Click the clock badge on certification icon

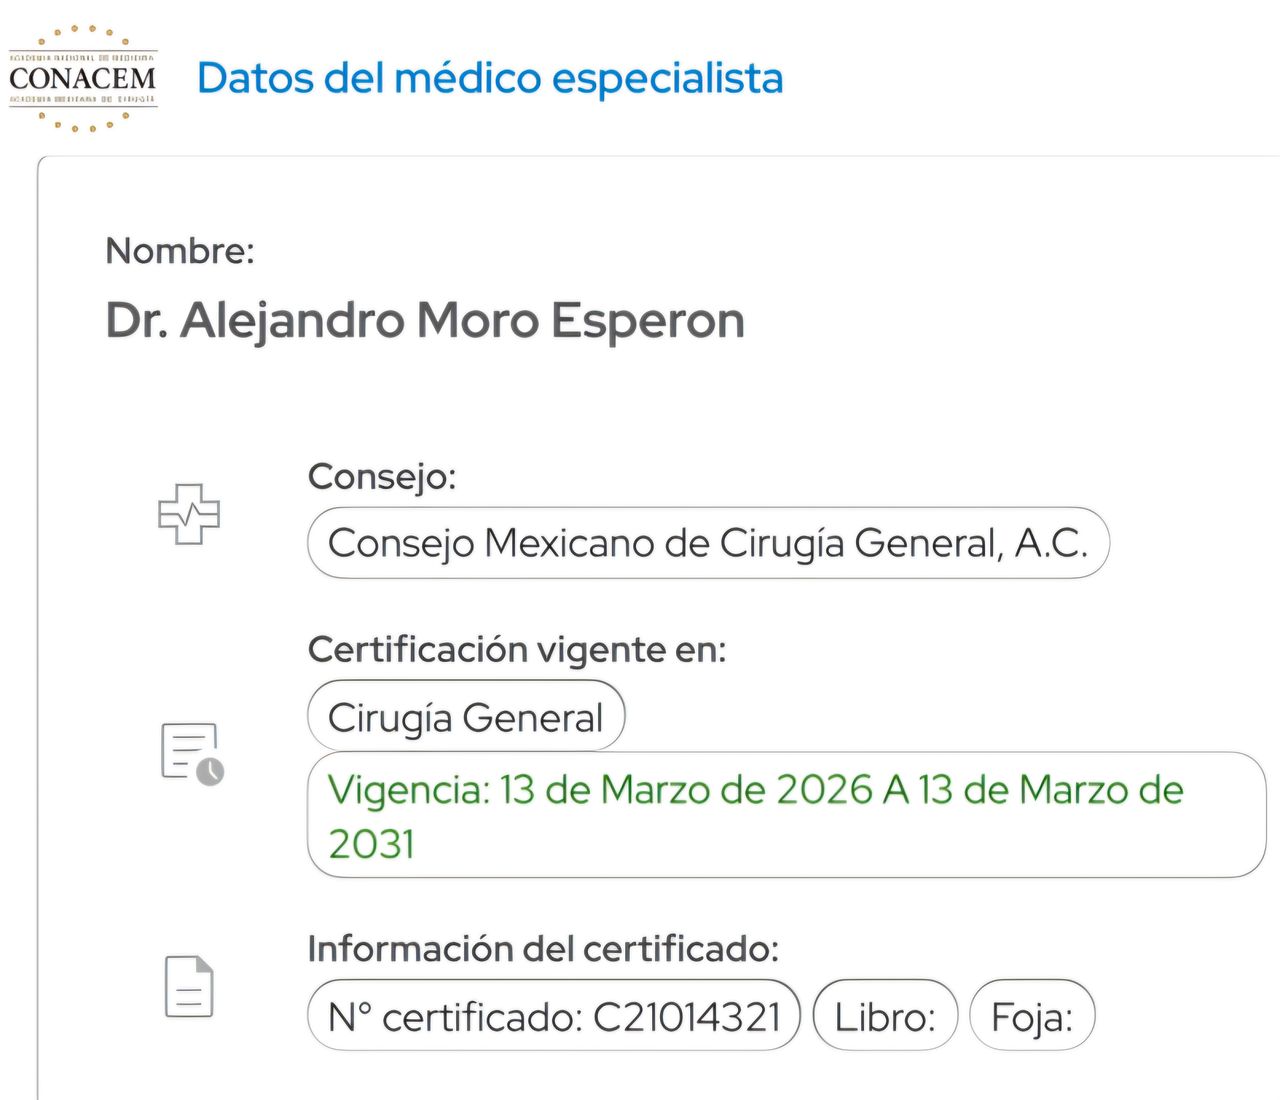point(210,771)
